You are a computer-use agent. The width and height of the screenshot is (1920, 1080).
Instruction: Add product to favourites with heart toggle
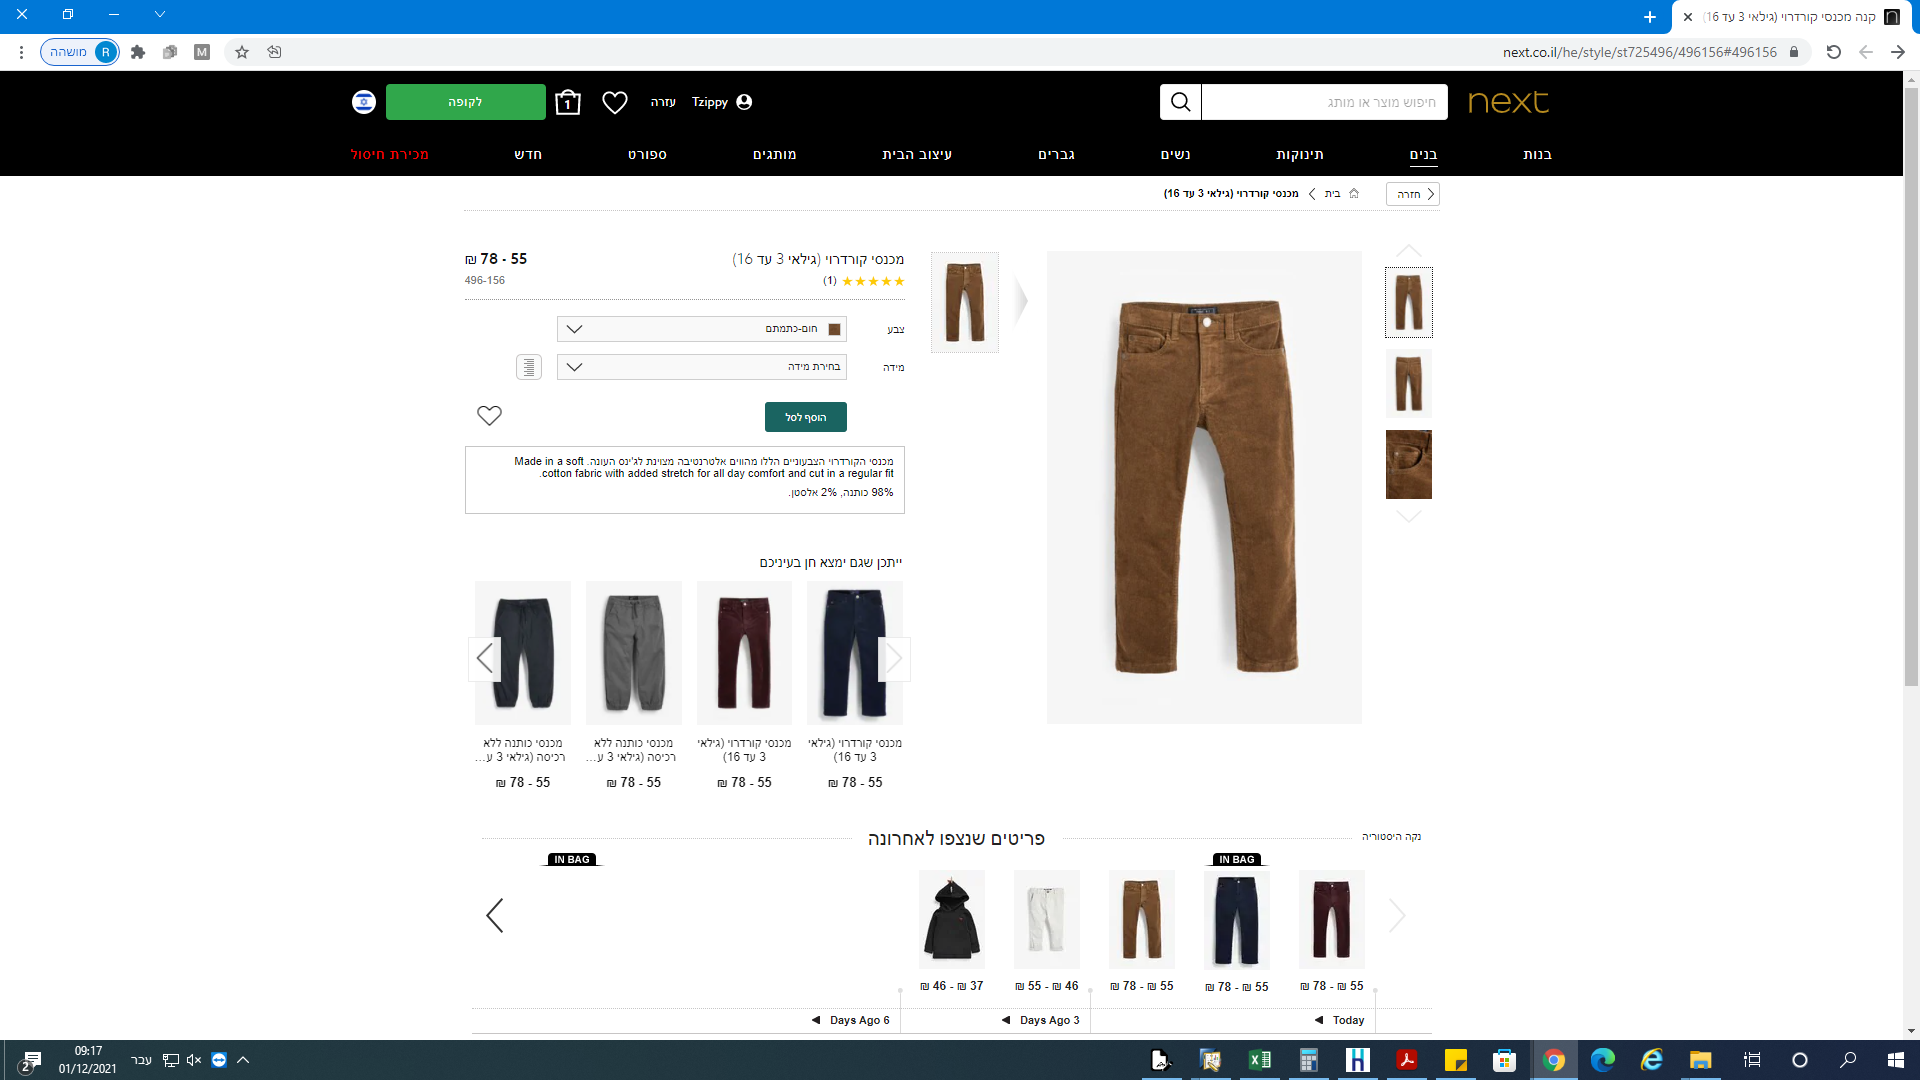[489, 416]
